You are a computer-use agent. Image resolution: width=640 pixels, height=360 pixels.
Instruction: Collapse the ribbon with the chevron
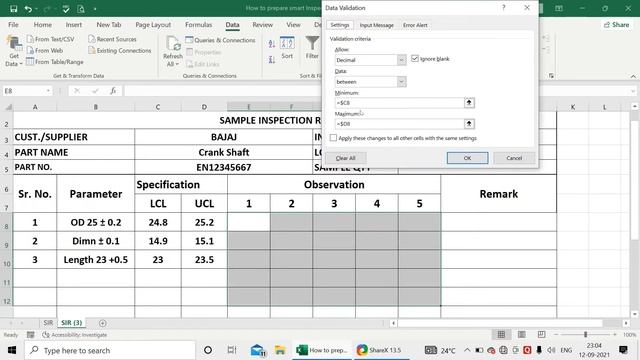coord(633,76)
